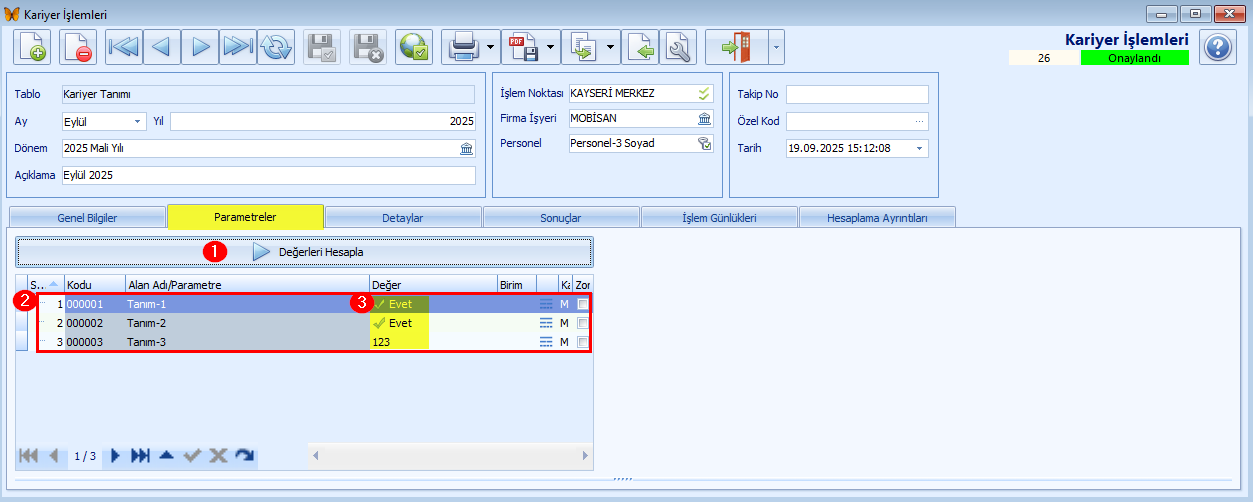The height and width of the screenshot is (502, 1253).
Task: Toggle the Zor checkbox for Tanım-1 row
Action: 583,304
